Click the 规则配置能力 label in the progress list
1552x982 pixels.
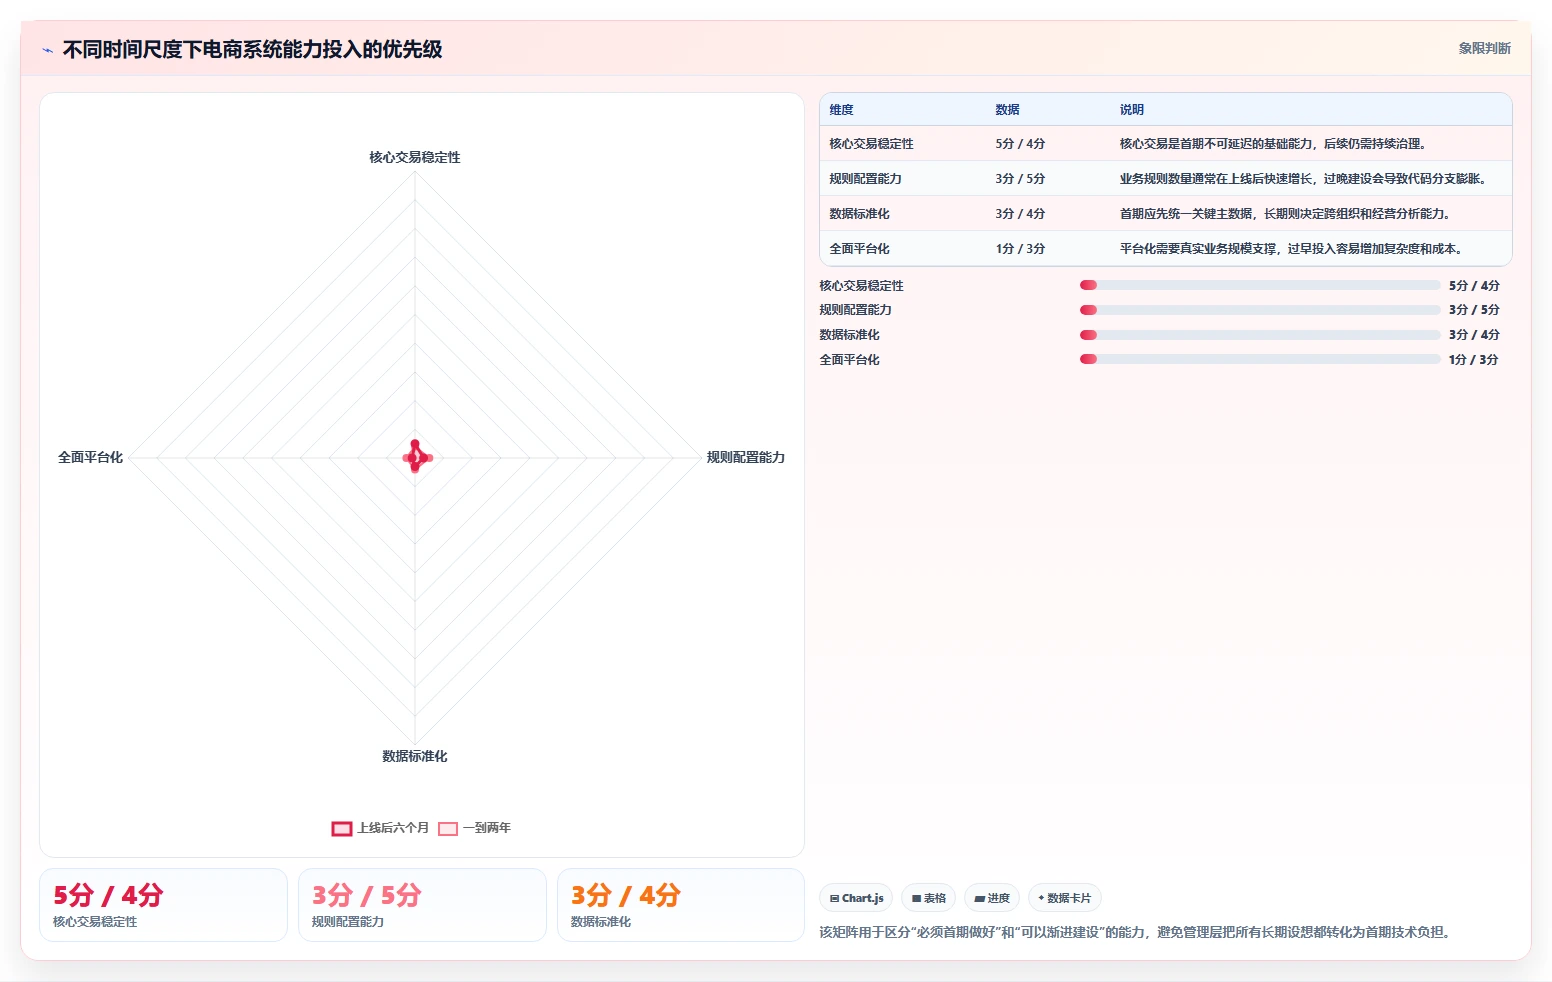coord(855,310)
